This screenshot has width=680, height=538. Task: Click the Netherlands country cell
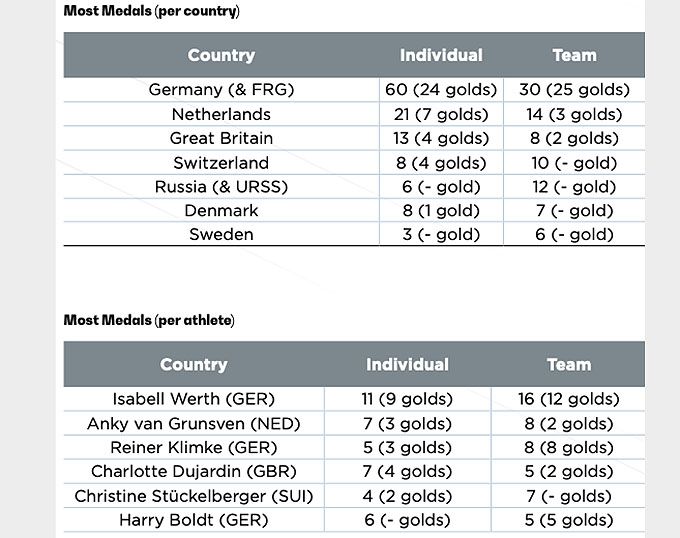coord(221,114)
